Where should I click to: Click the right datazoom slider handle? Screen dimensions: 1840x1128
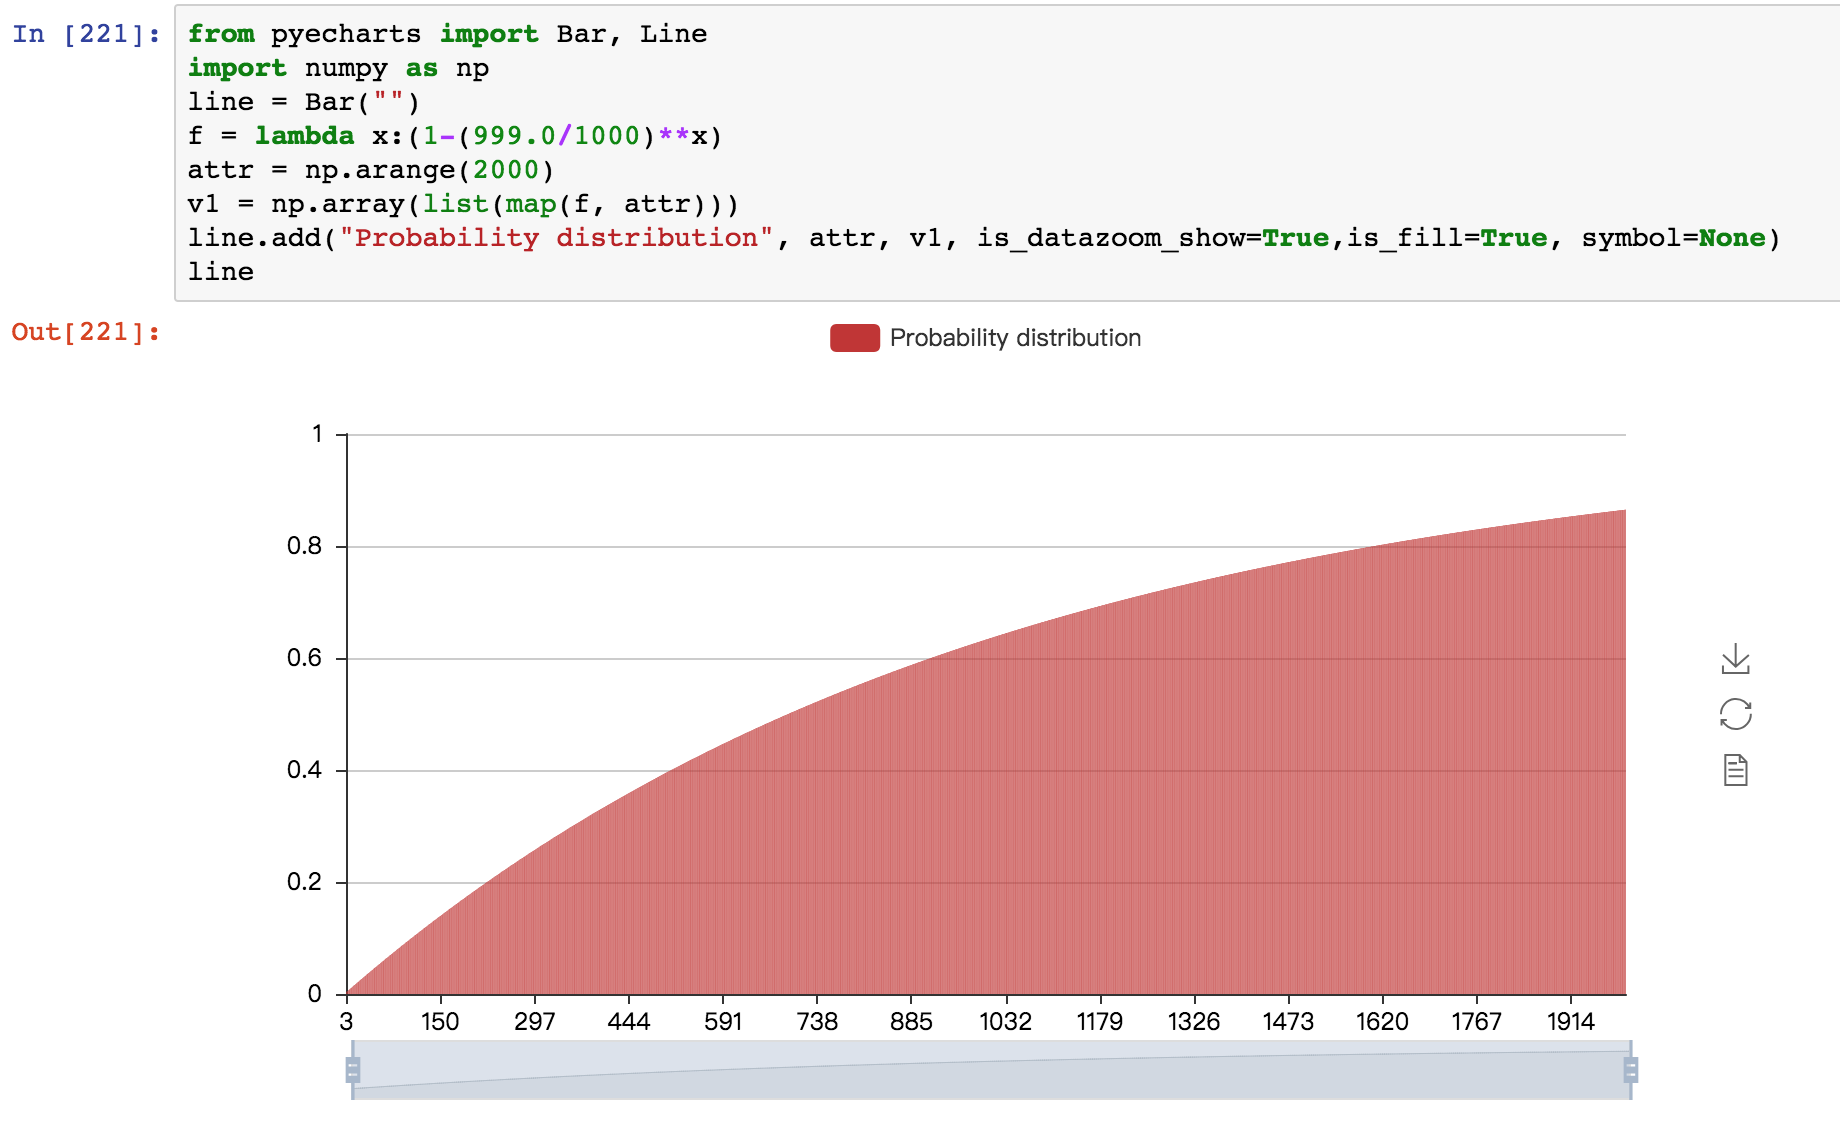(x=1630, y=1070)
